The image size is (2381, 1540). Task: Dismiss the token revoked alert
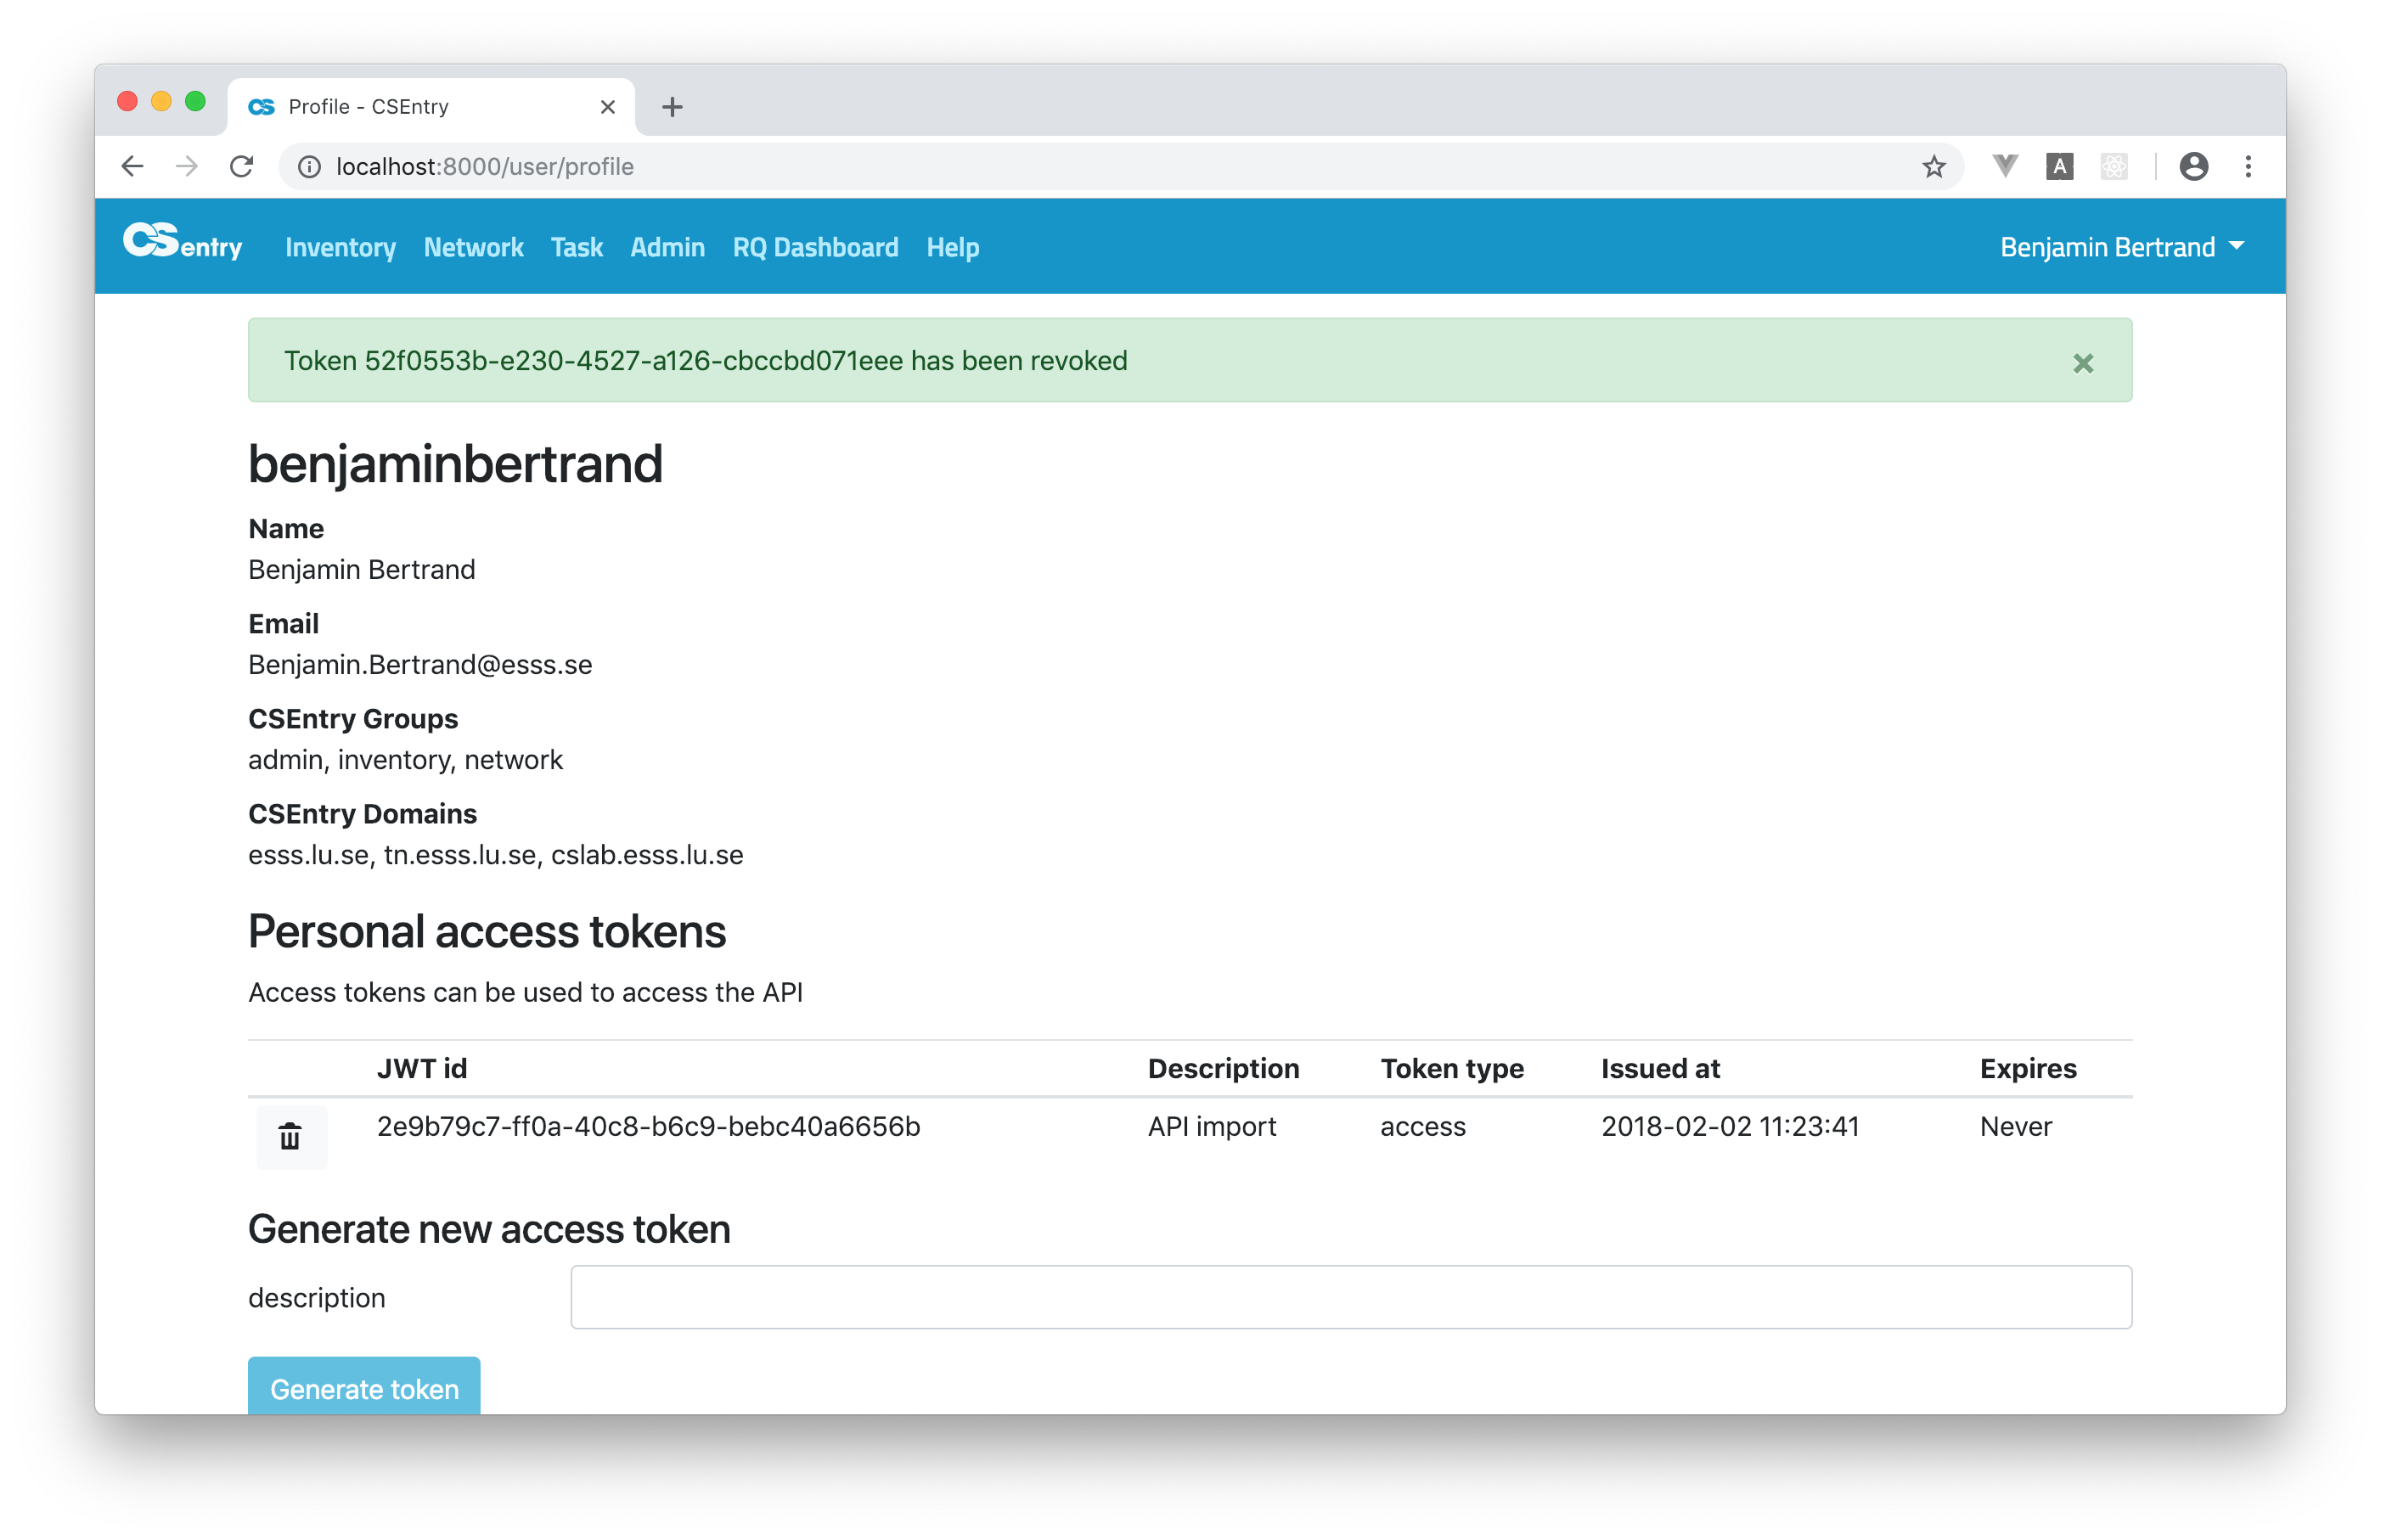coord(2082,363)
